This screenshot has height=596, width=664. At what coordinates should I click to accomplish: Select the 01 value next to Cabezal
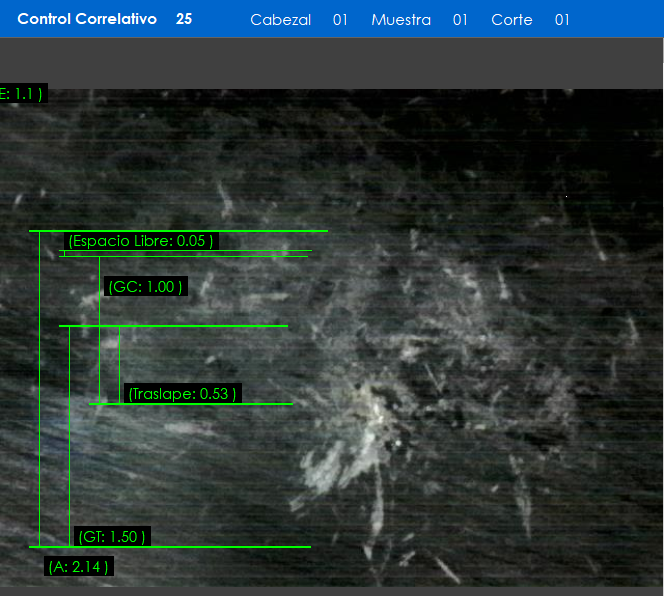[340, 20]
